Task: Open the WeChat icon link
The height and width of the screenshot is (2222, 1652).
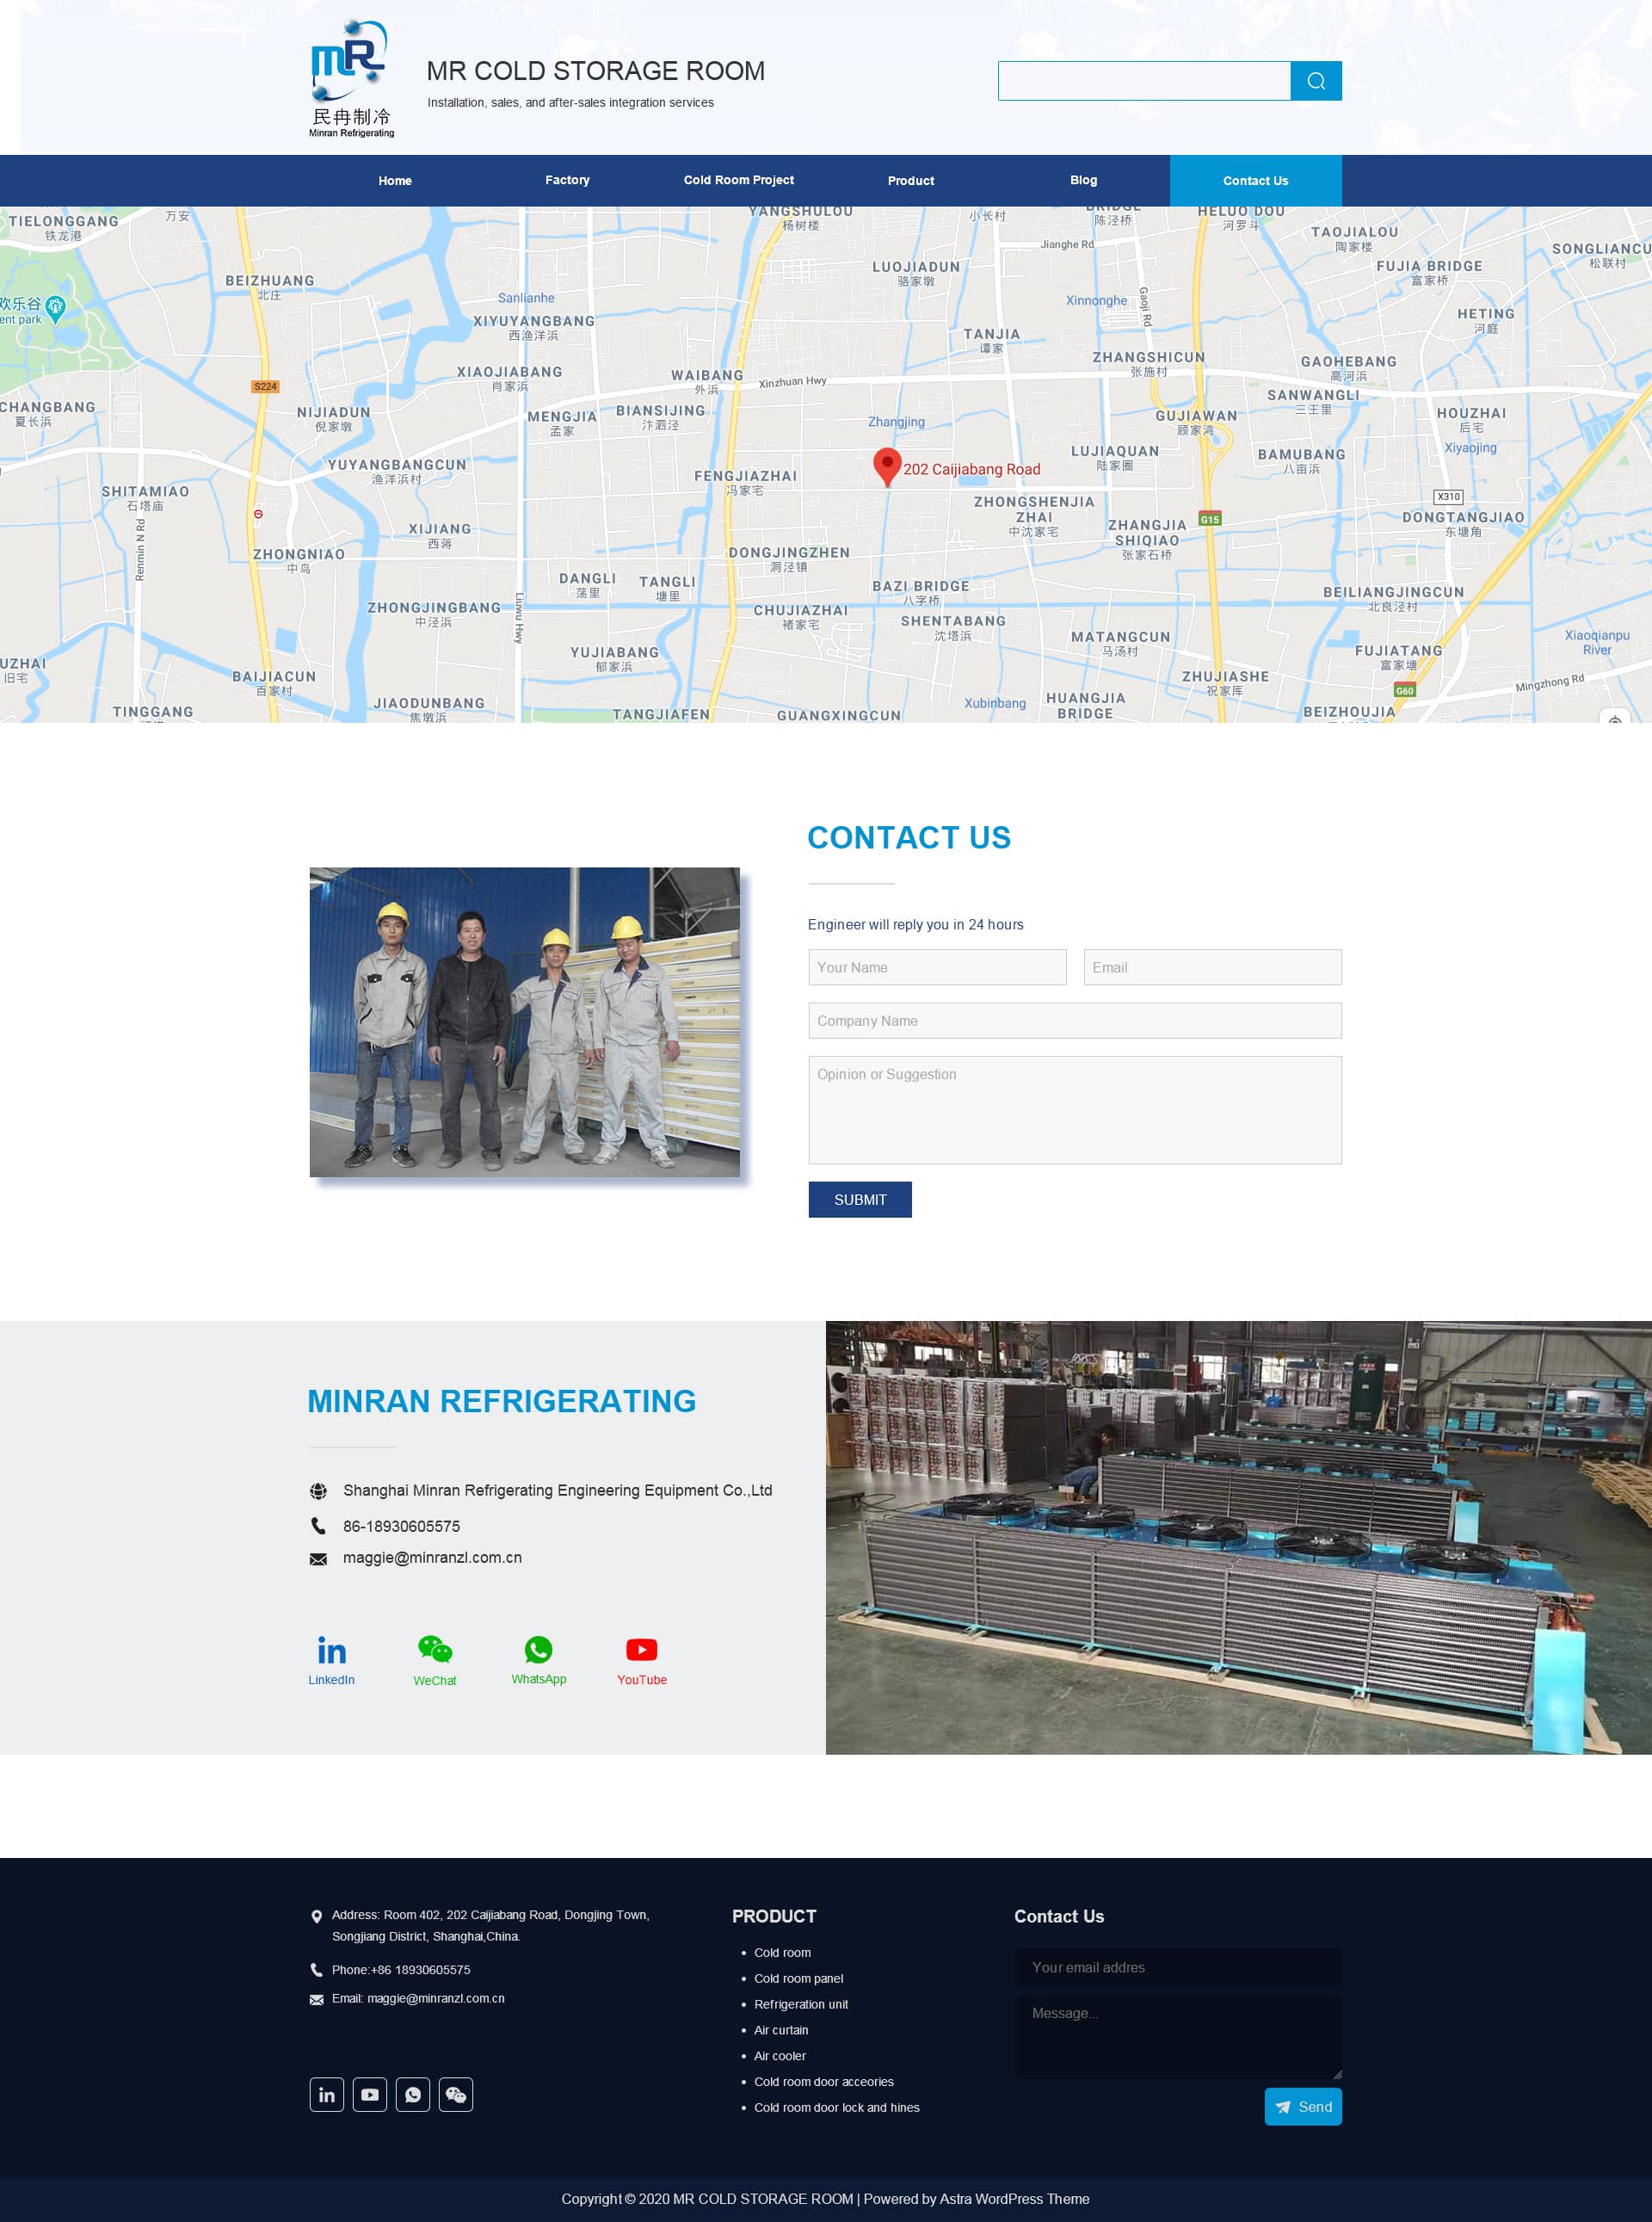Action: tap(435, 1650)
